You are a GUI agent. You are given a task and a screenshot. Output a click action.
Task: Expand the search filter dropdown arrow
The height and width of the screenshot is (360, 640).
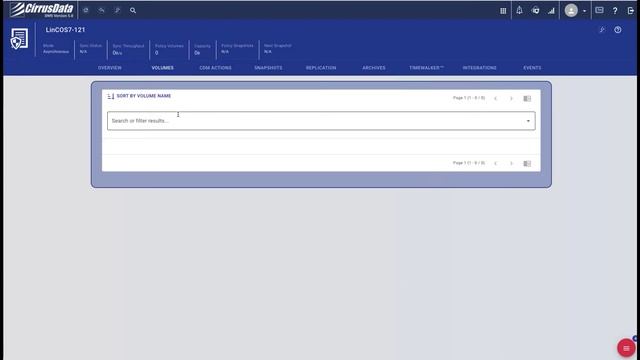(x=528, y=121)
